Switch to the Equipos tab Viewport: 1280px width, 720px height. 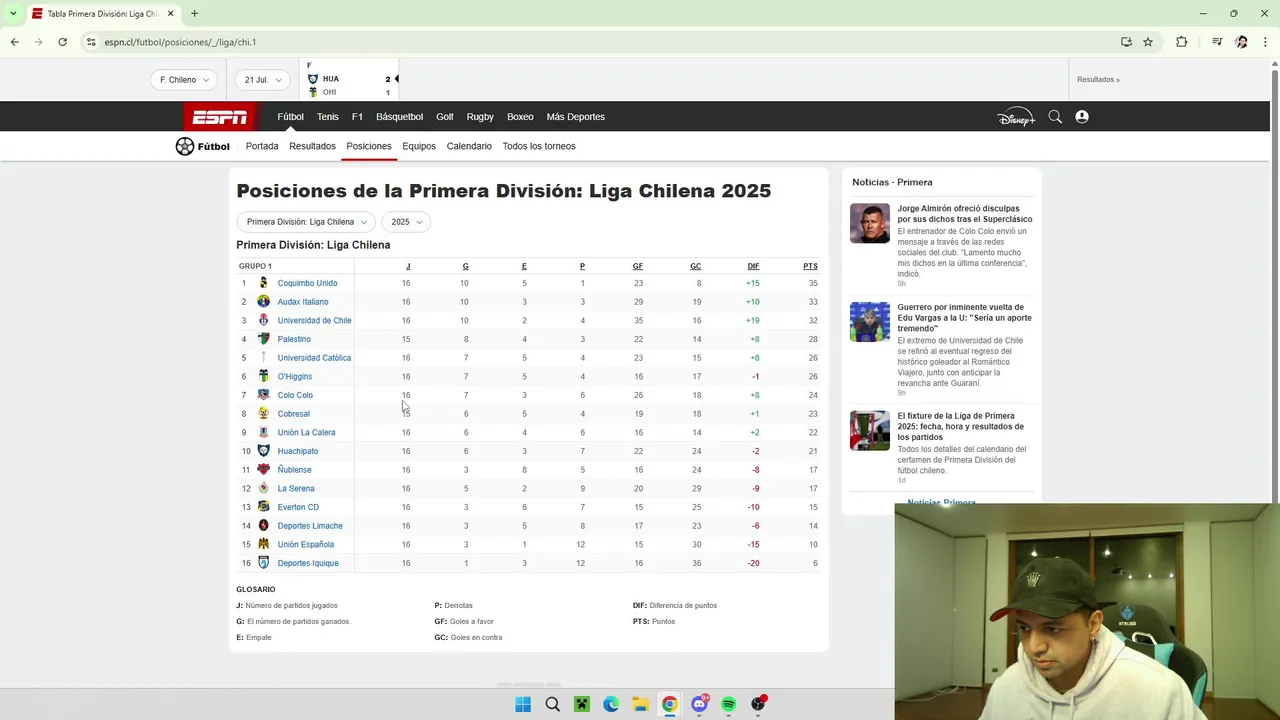419,146
